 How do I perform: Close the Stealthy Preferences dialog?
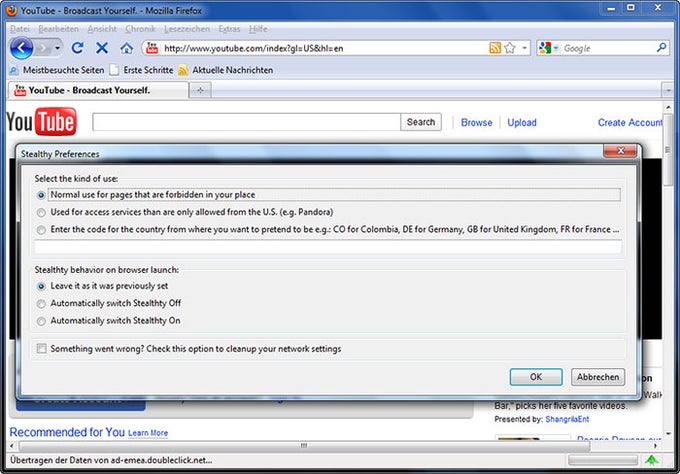[x=621, y=150]
